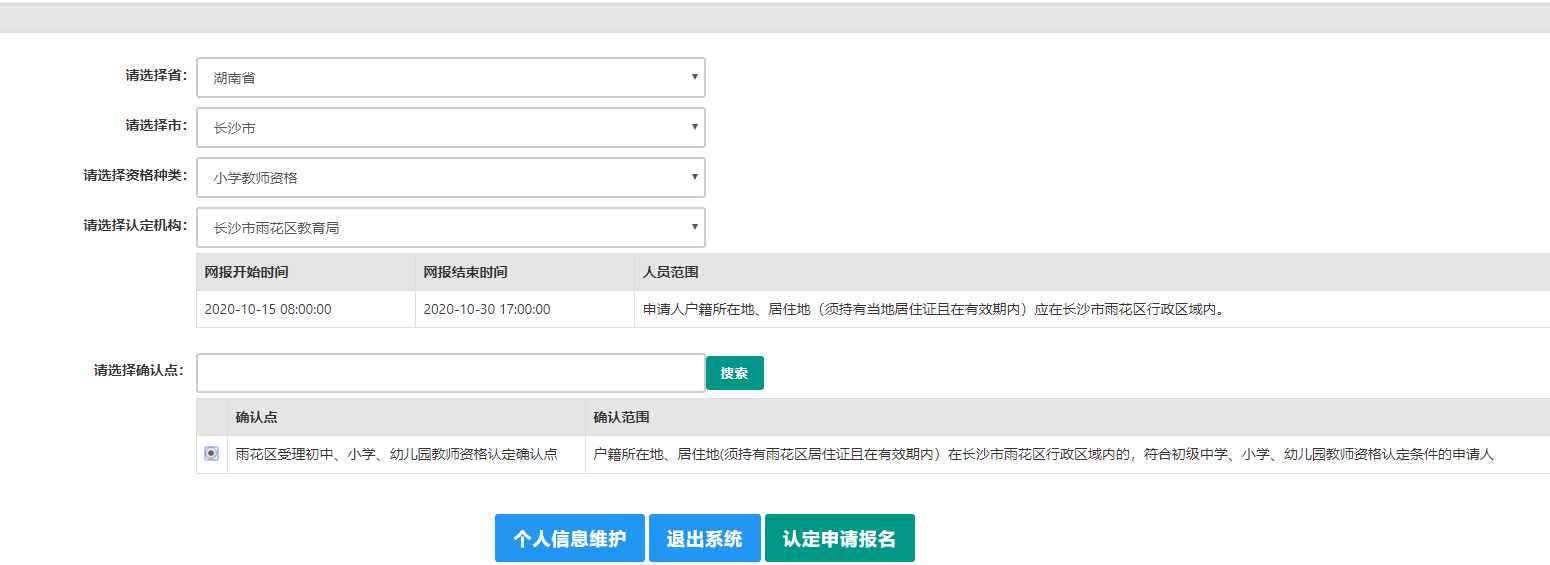Click the 申请人户籍所在地 personnel scope description
Screen dimensions: 1550x565
933,309
